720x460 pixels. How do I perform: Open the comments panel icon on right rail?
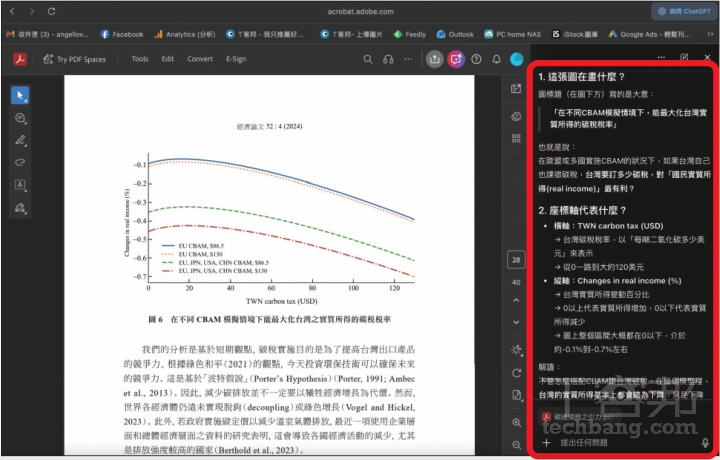[x=516, y=116]
